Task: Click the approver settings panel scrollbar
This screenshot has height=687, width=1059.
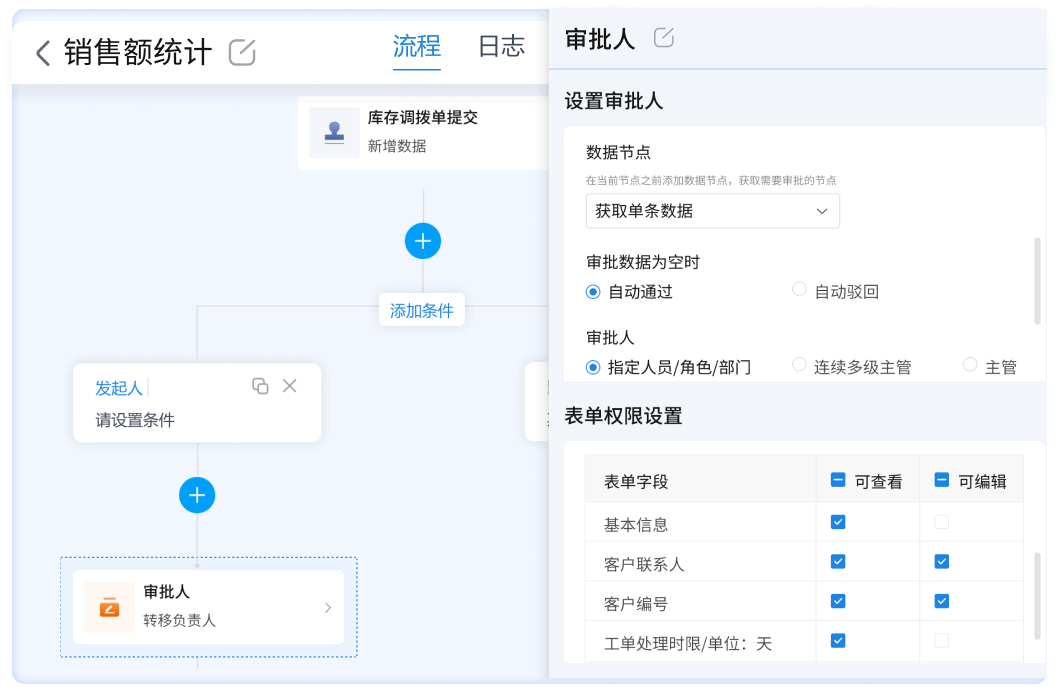Action: [x=1037, y=280]
